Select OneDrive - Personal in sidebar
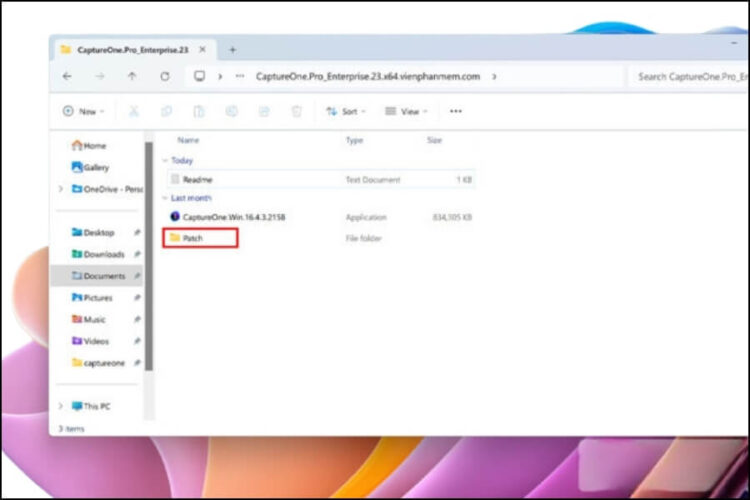This screenshot has width=750, height=500. pos(107,189)
